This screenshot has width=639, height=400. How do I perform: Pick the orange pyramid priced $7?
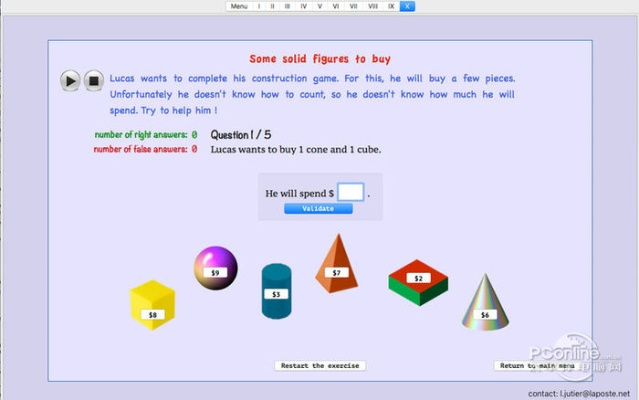pyautogui.click(x=336, y=264)
